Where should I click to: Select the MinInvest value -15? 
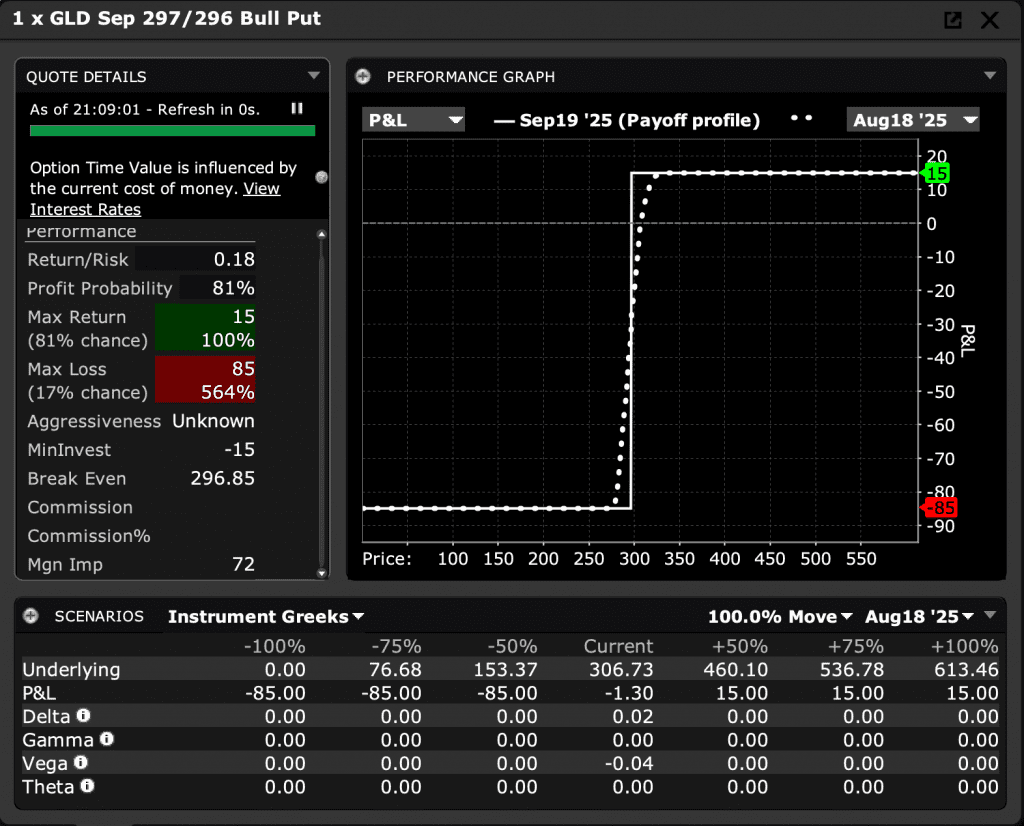tap(240, 450)
